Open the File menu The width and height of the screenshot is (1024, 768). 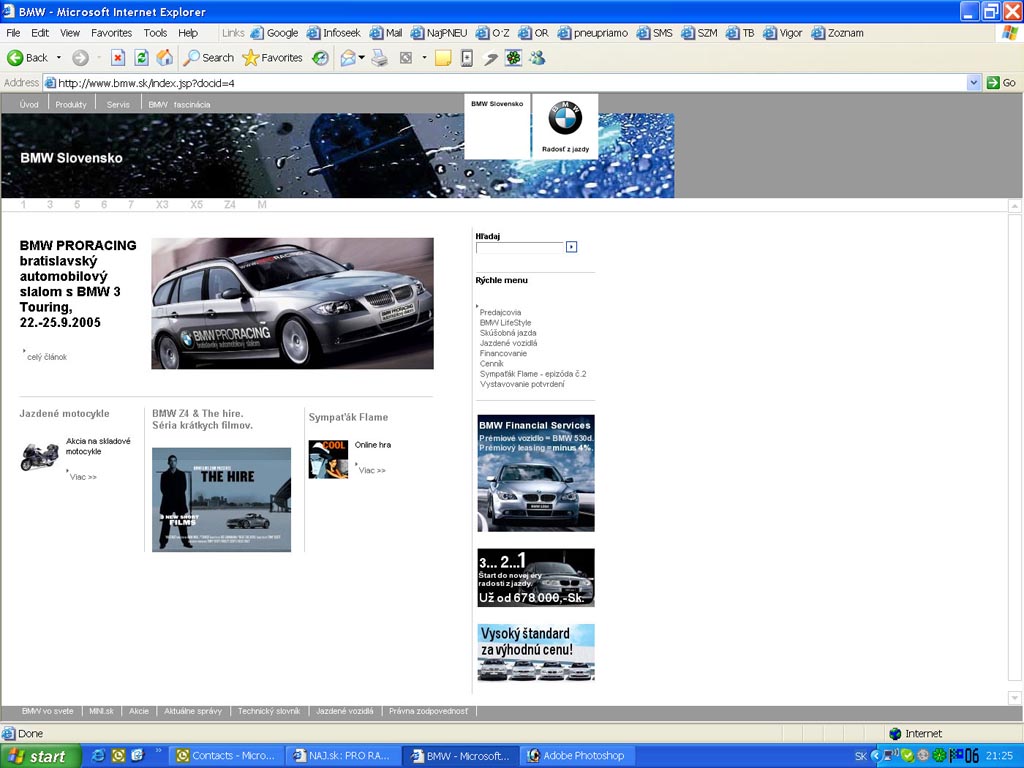point(13,33)
